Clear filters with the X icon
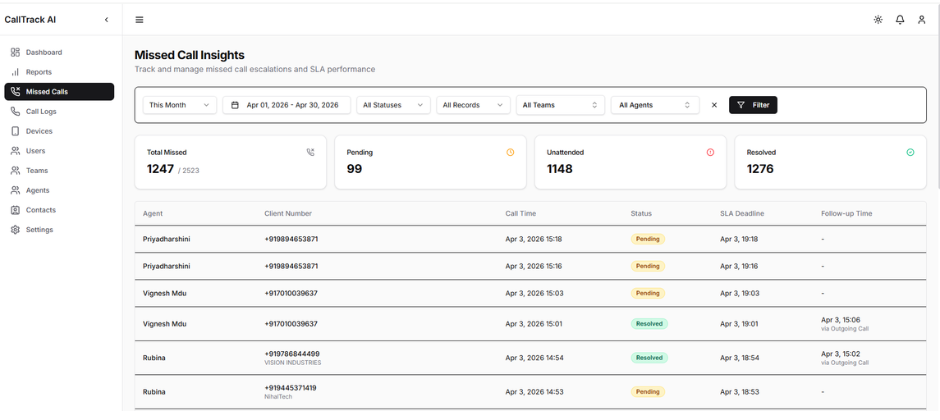This screenshot has height=420, width=940. click(x=714, y=105)
